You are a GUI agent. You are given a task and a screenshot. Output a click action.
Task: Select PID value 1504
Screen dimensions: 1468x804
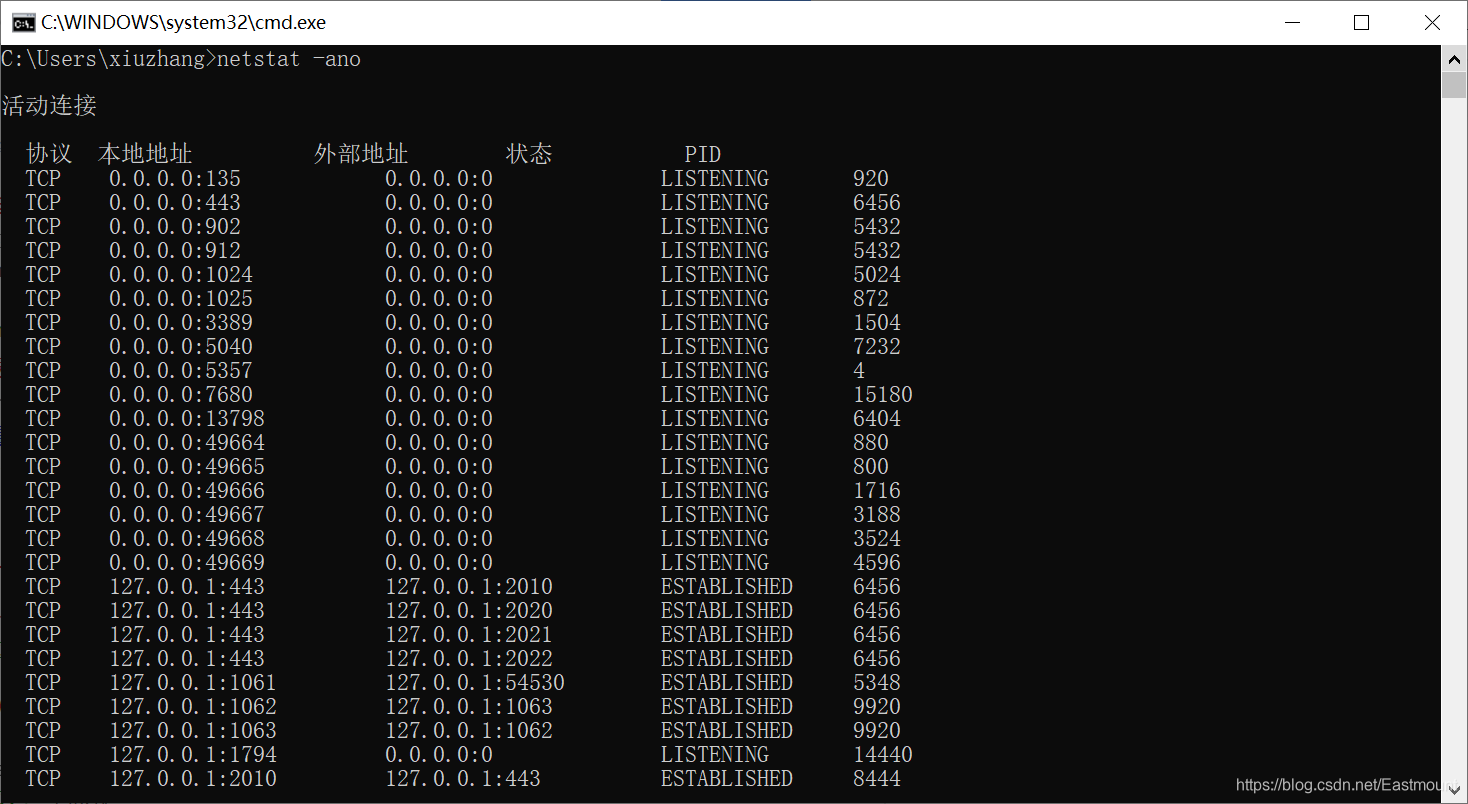click(x=877, y=323)
